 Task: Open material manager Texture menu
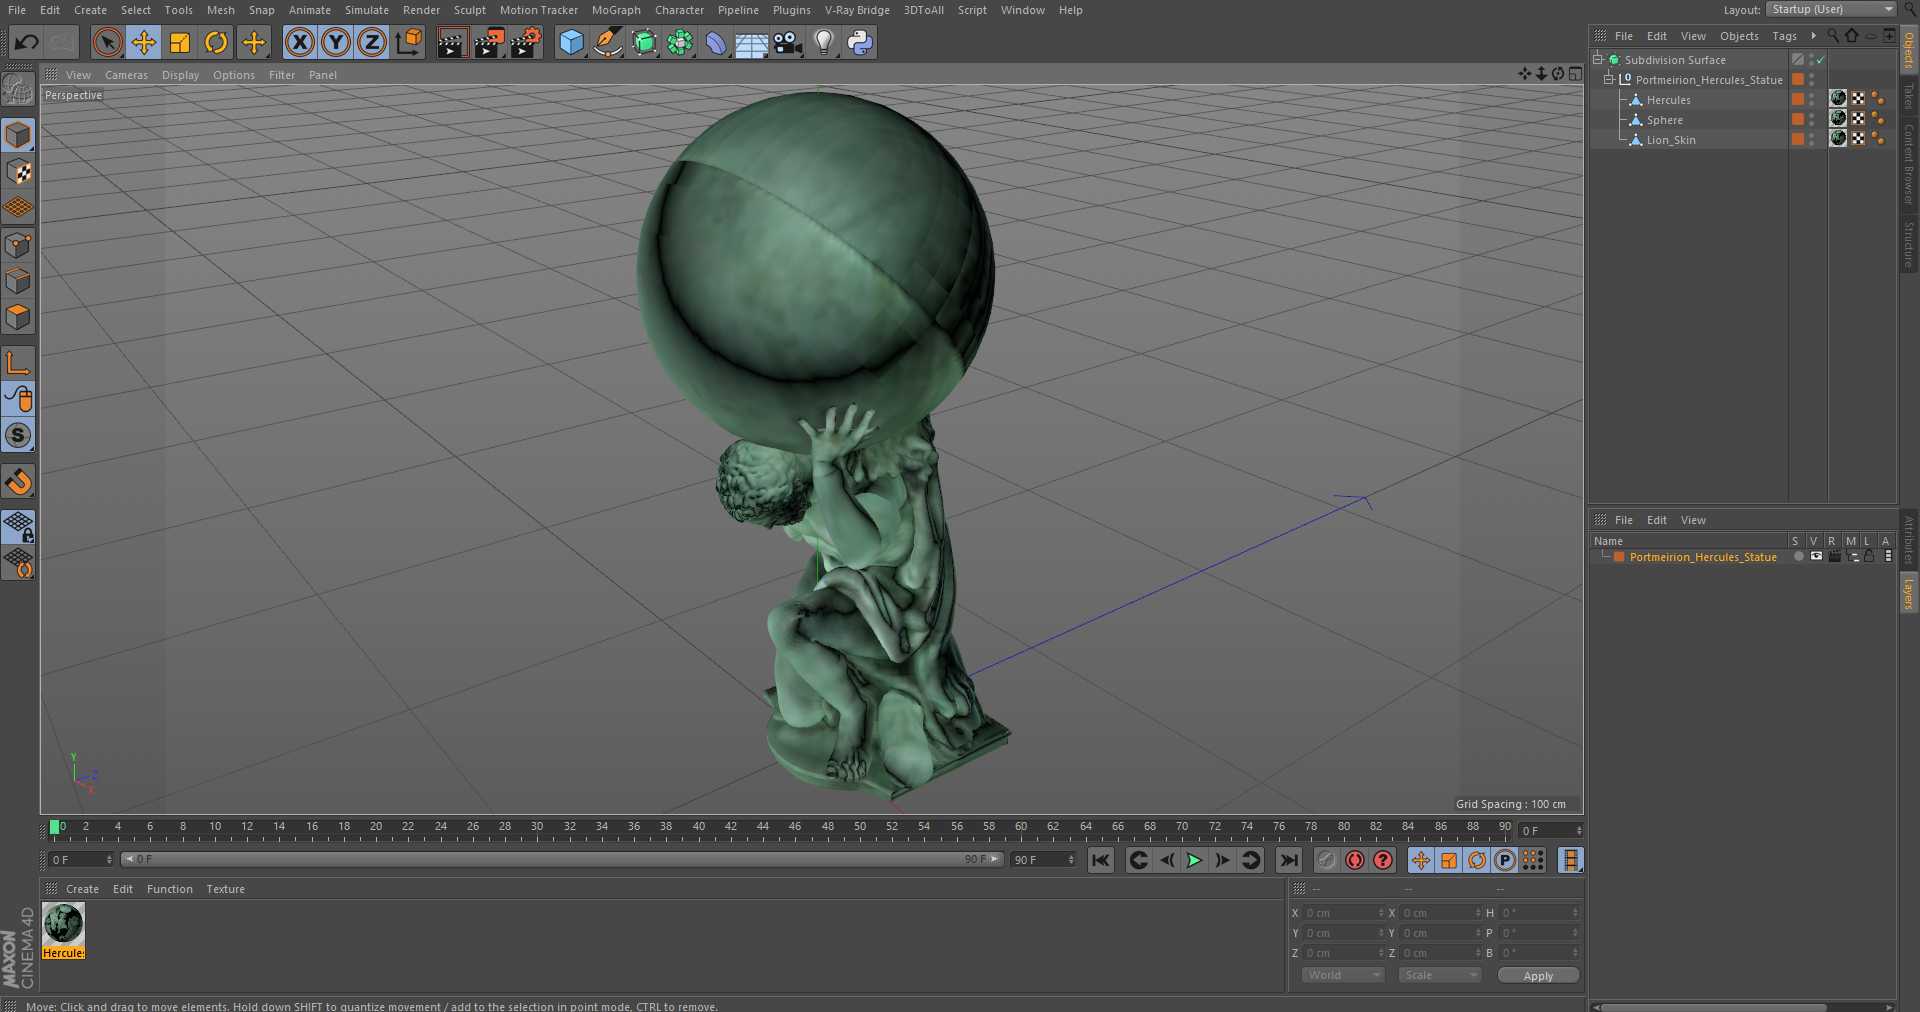click(x=225, y=889)
